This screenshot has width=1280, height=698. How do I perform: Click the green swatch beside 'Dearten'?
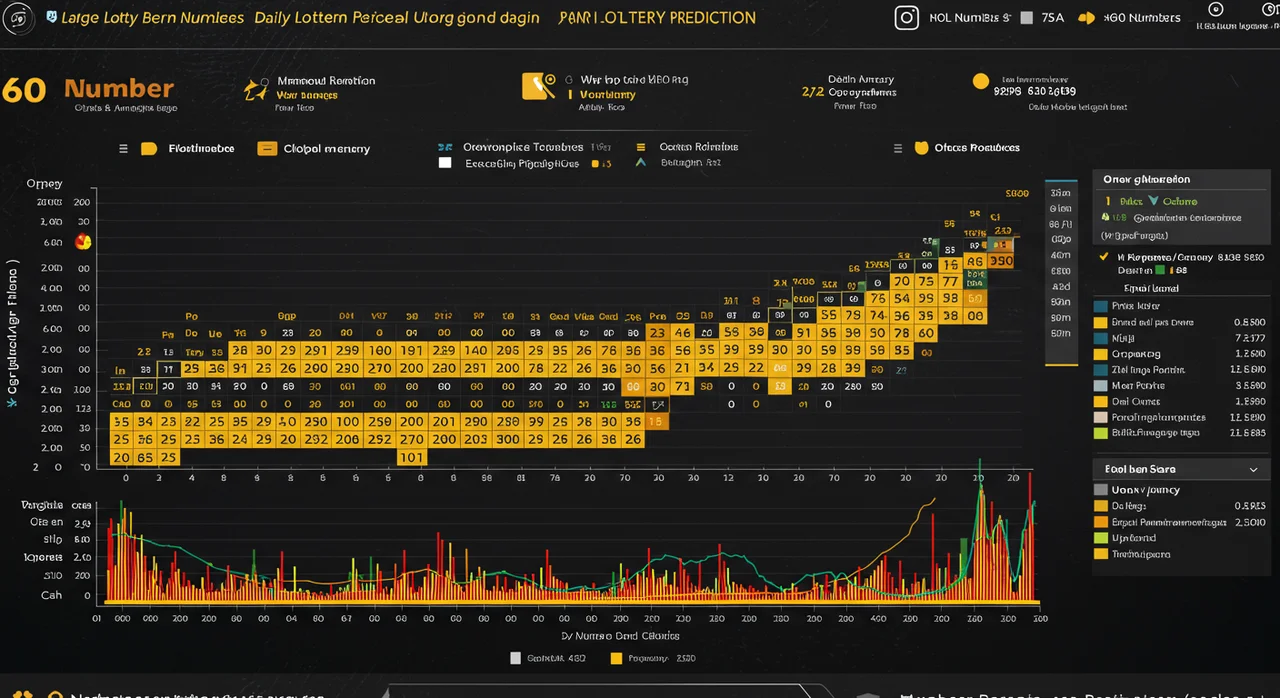pos(1160,270)
